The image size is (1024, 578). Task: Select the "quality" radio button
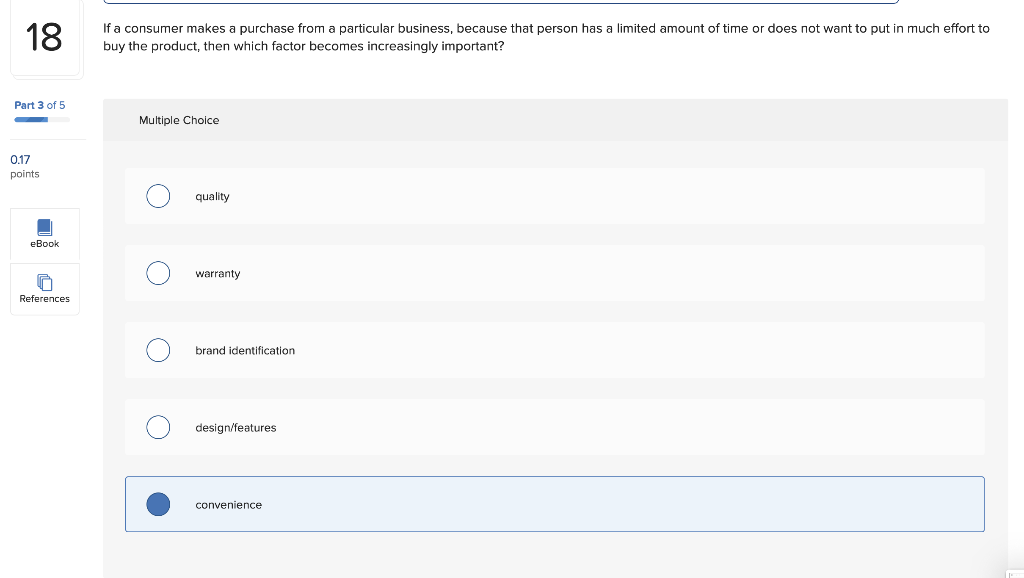(x=158, y=196)
